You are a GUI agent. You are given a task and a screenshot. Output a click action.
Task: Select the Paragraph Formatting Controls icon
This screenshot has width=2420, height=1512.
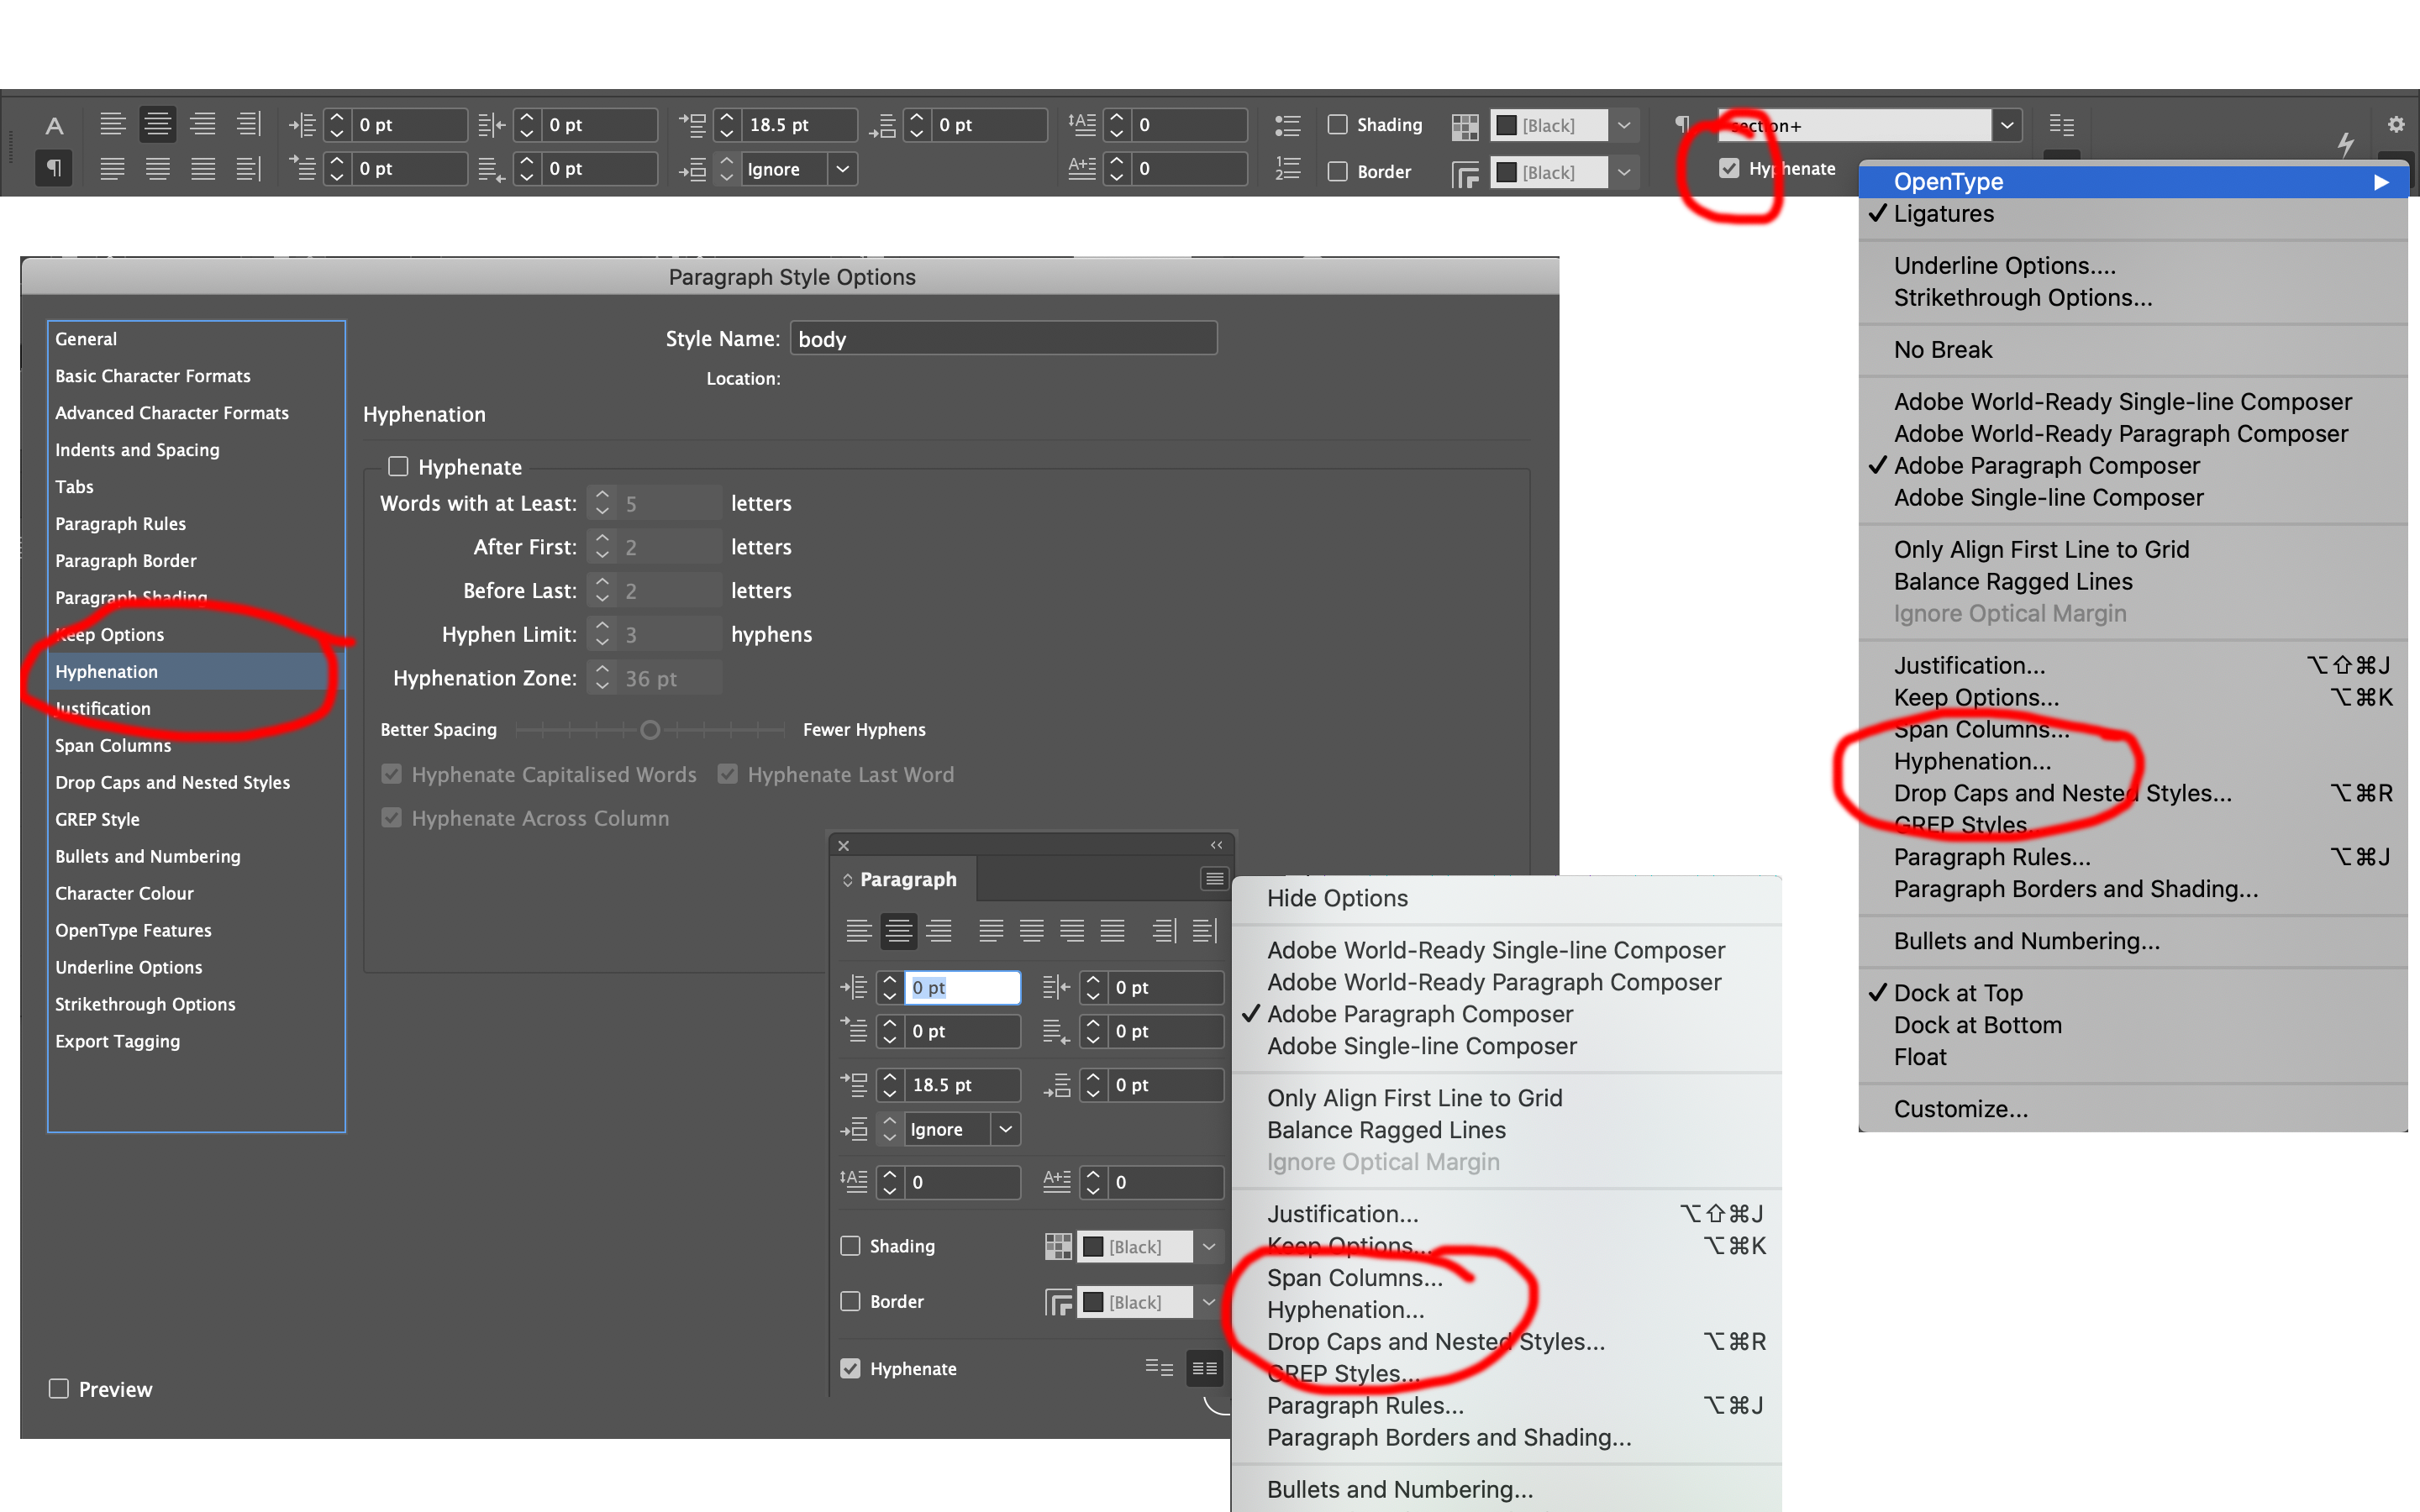(53, 168)
